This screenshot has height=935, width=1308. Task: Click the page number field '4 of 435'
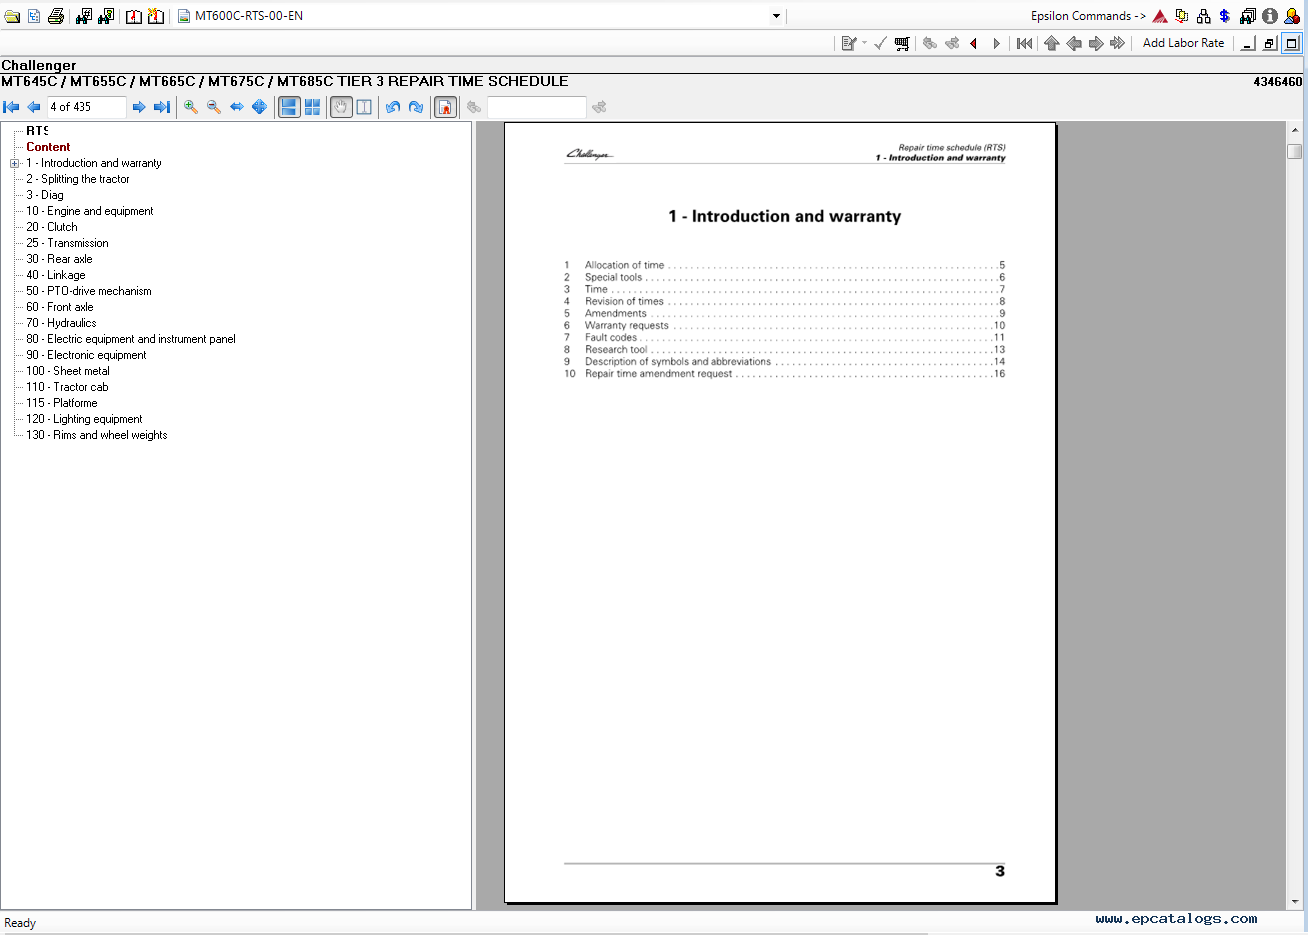pos(86,107)
